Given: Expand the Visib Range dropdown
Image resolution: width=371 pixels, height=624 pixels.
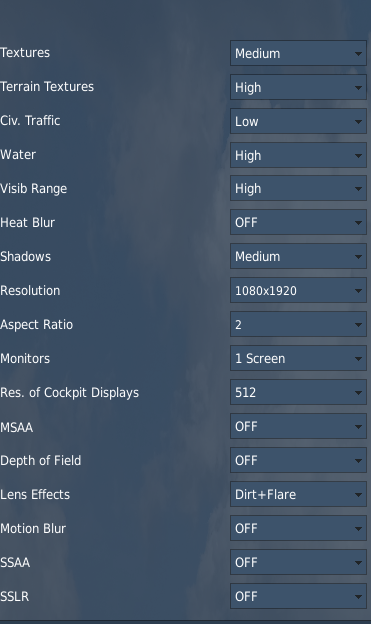Looking at the screenshot, I should click(x=298, y=188).
